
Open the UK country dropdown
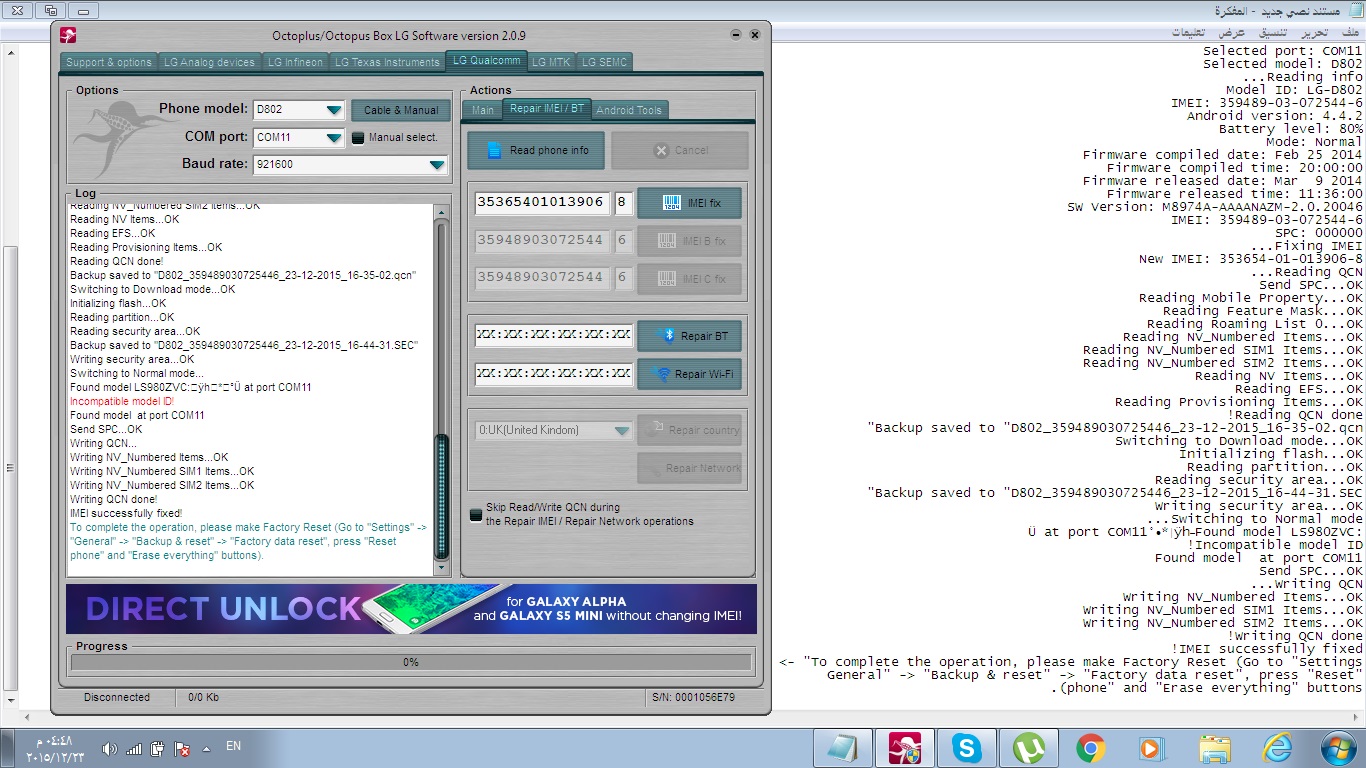click(622, 431)
